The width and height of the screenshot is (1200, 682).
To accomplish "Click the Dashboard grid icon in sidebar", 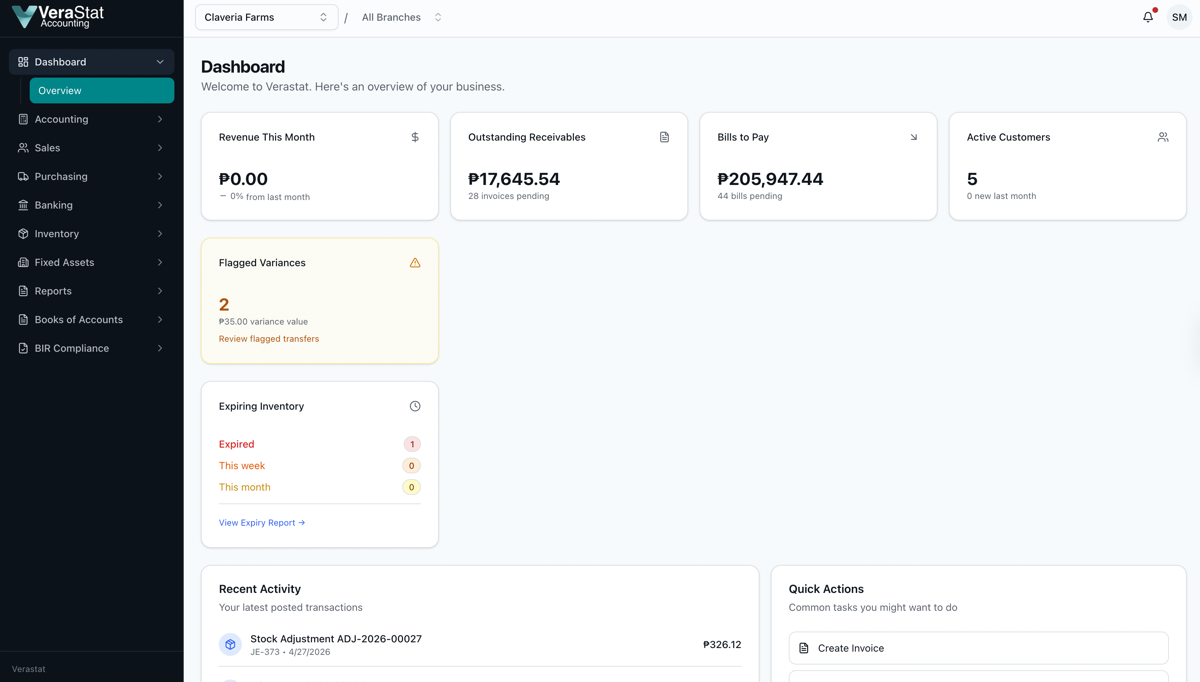I will [x=23, y=62].
